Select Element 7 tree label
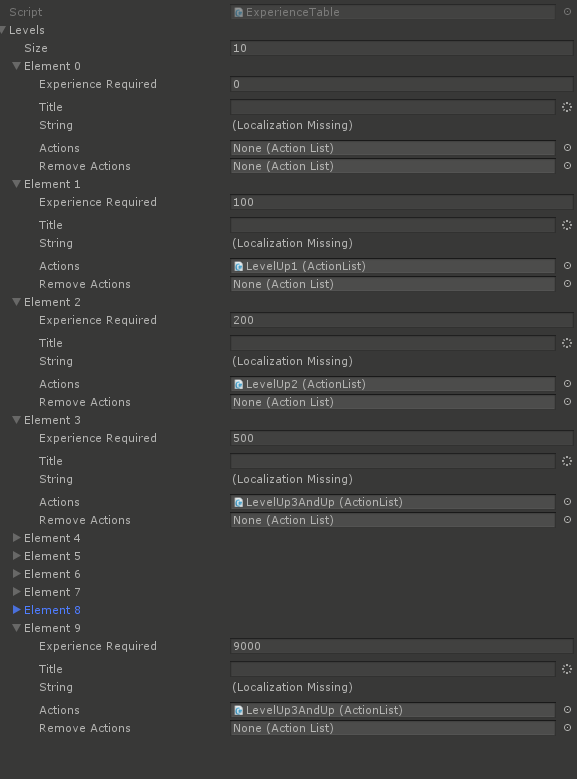577x779 pixels. [x=52, y=592]
